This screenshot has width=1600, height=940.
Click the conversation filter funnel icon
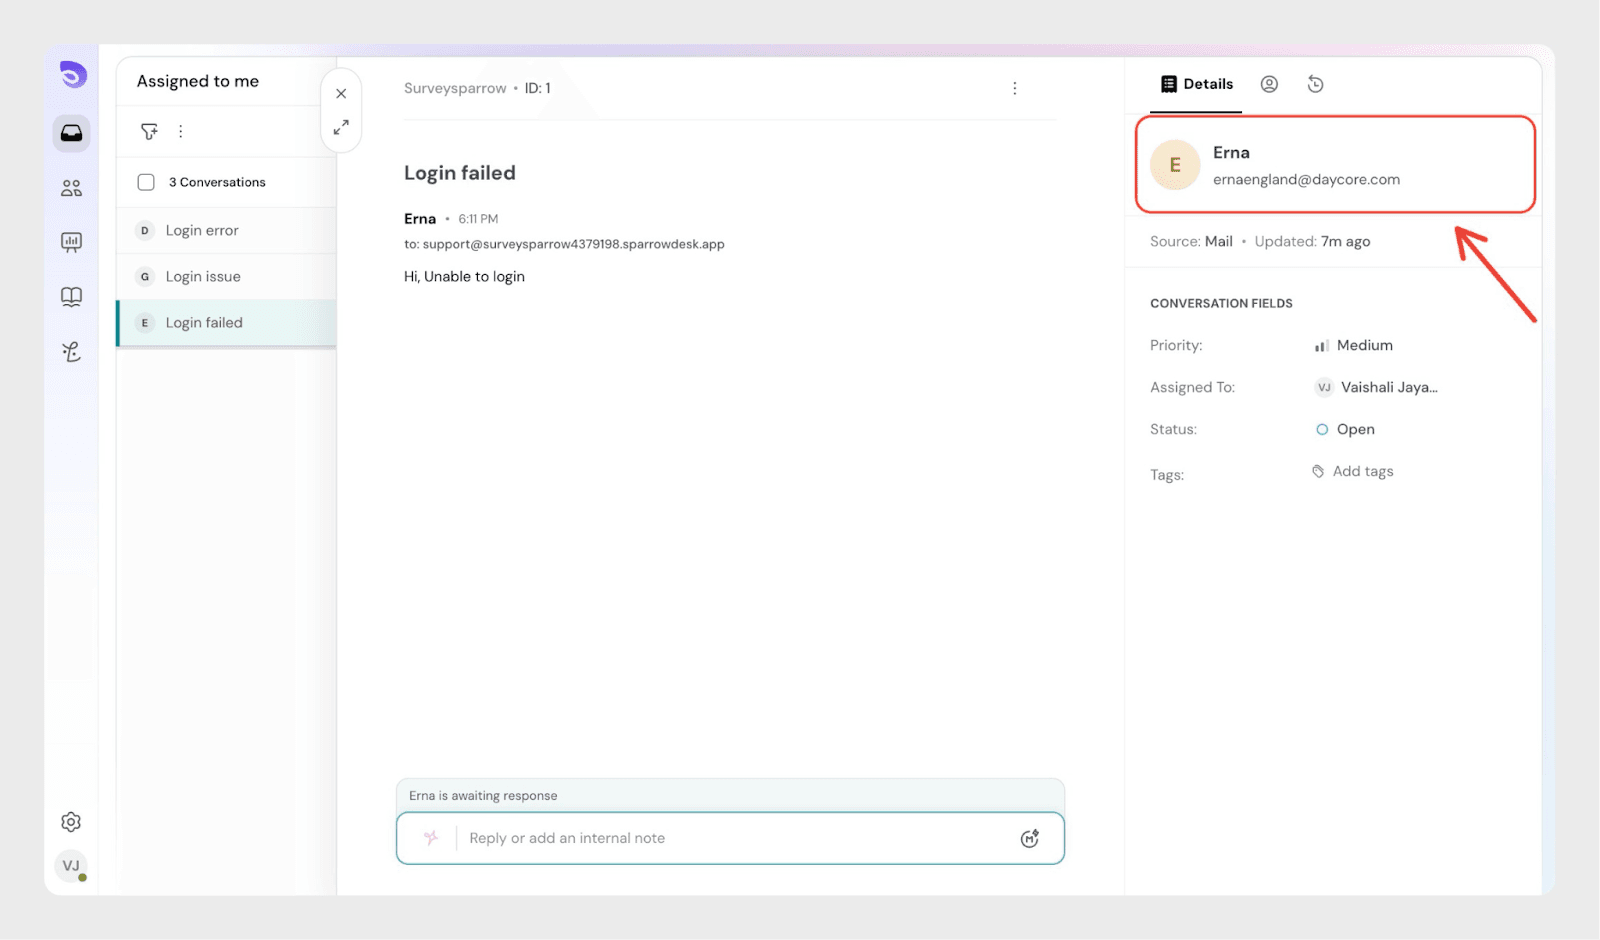(x=149, y=131)
